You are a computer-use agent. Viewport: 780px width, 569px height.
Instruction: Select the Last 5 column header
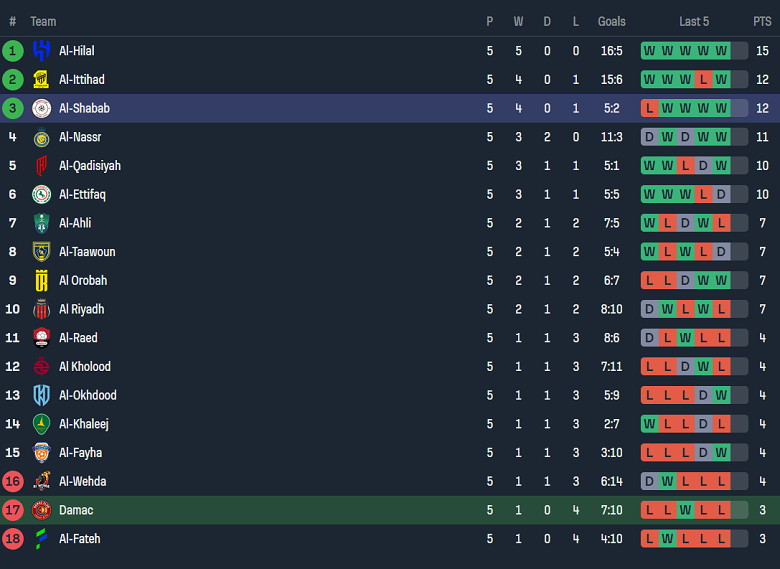pyautogui.click(x=694, y=21)
